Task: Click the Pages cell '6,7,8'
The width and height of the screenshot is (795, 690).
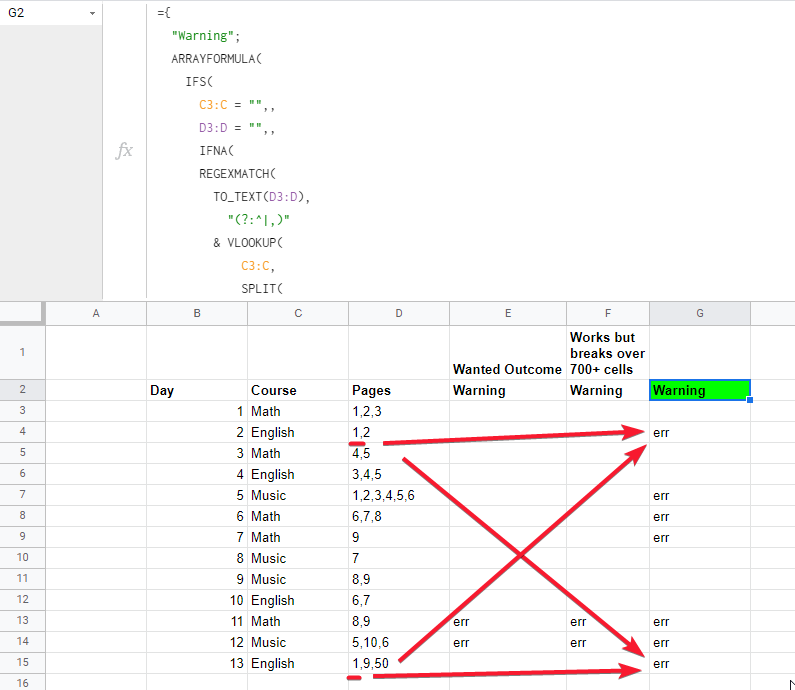Action: coord(399,516)
